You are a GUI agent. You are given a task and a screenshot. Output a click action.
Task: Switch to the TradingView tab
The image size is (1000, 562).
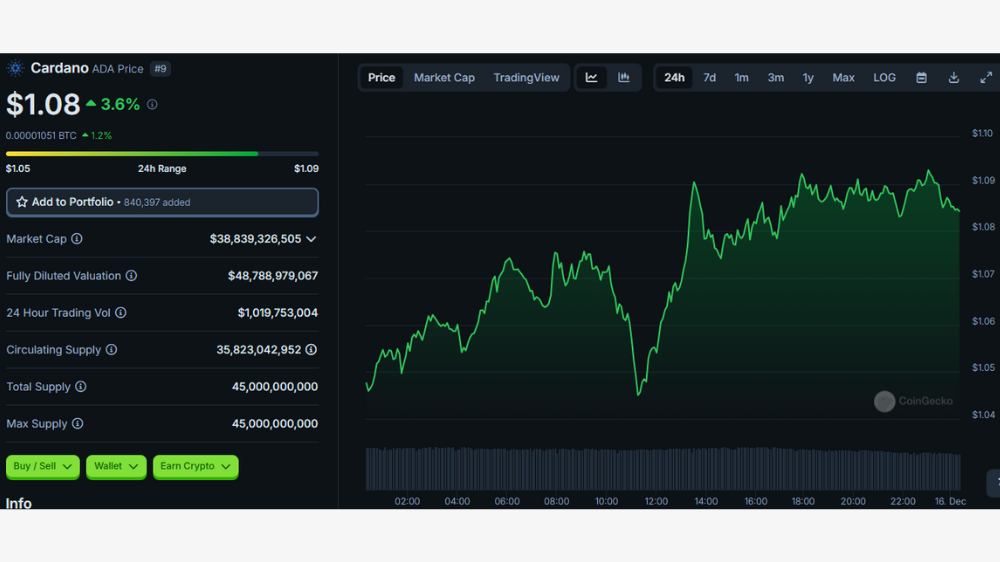point(526,78)
